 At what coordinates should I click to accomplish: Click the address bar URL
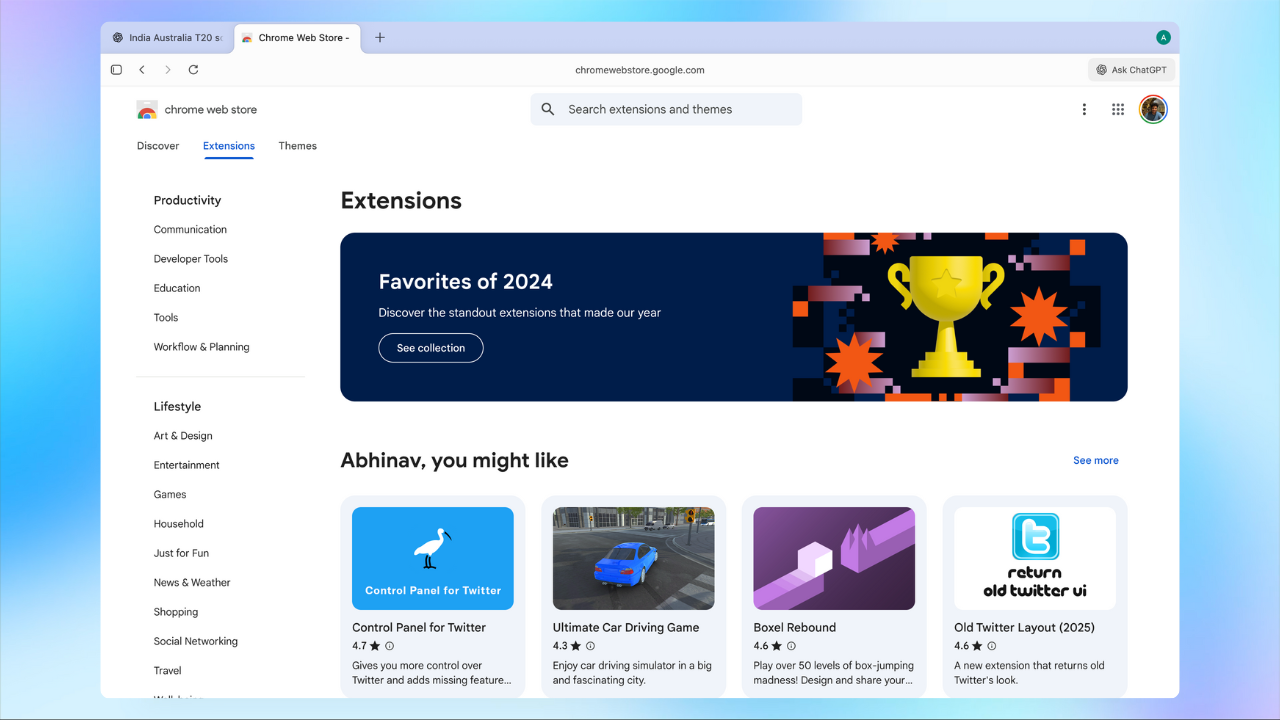pos(640,70)
